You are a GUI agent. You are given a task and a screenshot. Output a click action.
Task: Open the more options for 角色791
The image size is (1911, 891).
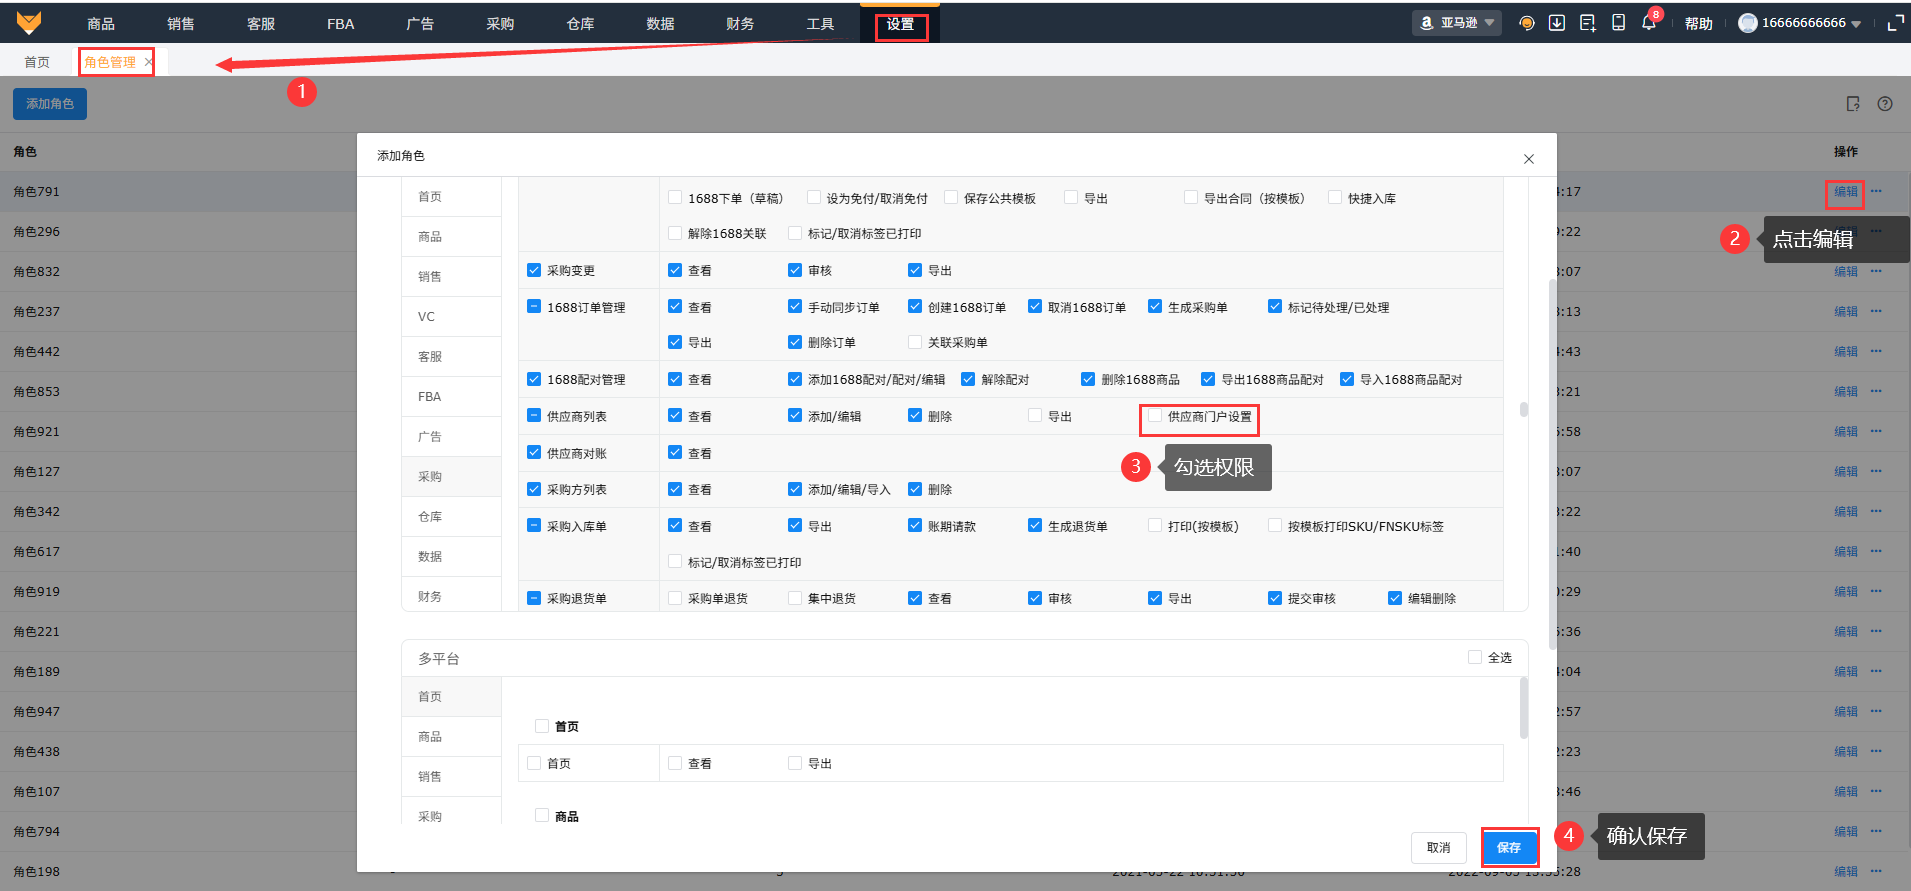tap(1876, 191)
